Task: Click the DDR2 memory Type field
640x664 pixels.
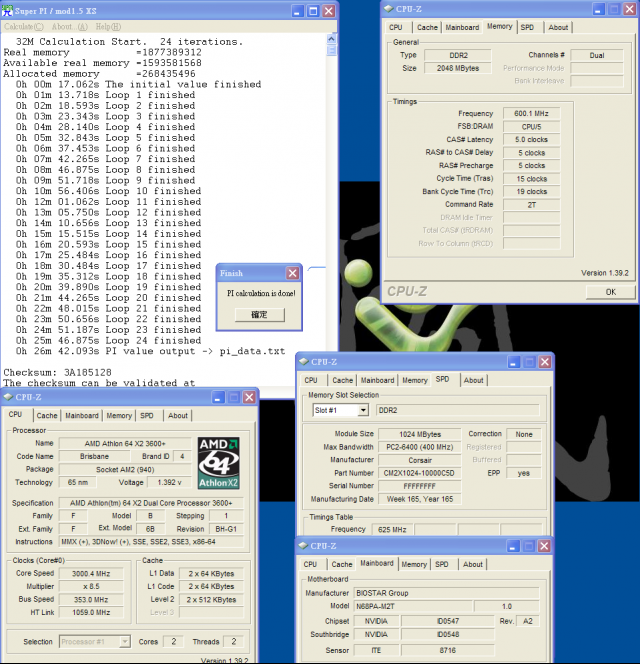Action: point(458,55)
